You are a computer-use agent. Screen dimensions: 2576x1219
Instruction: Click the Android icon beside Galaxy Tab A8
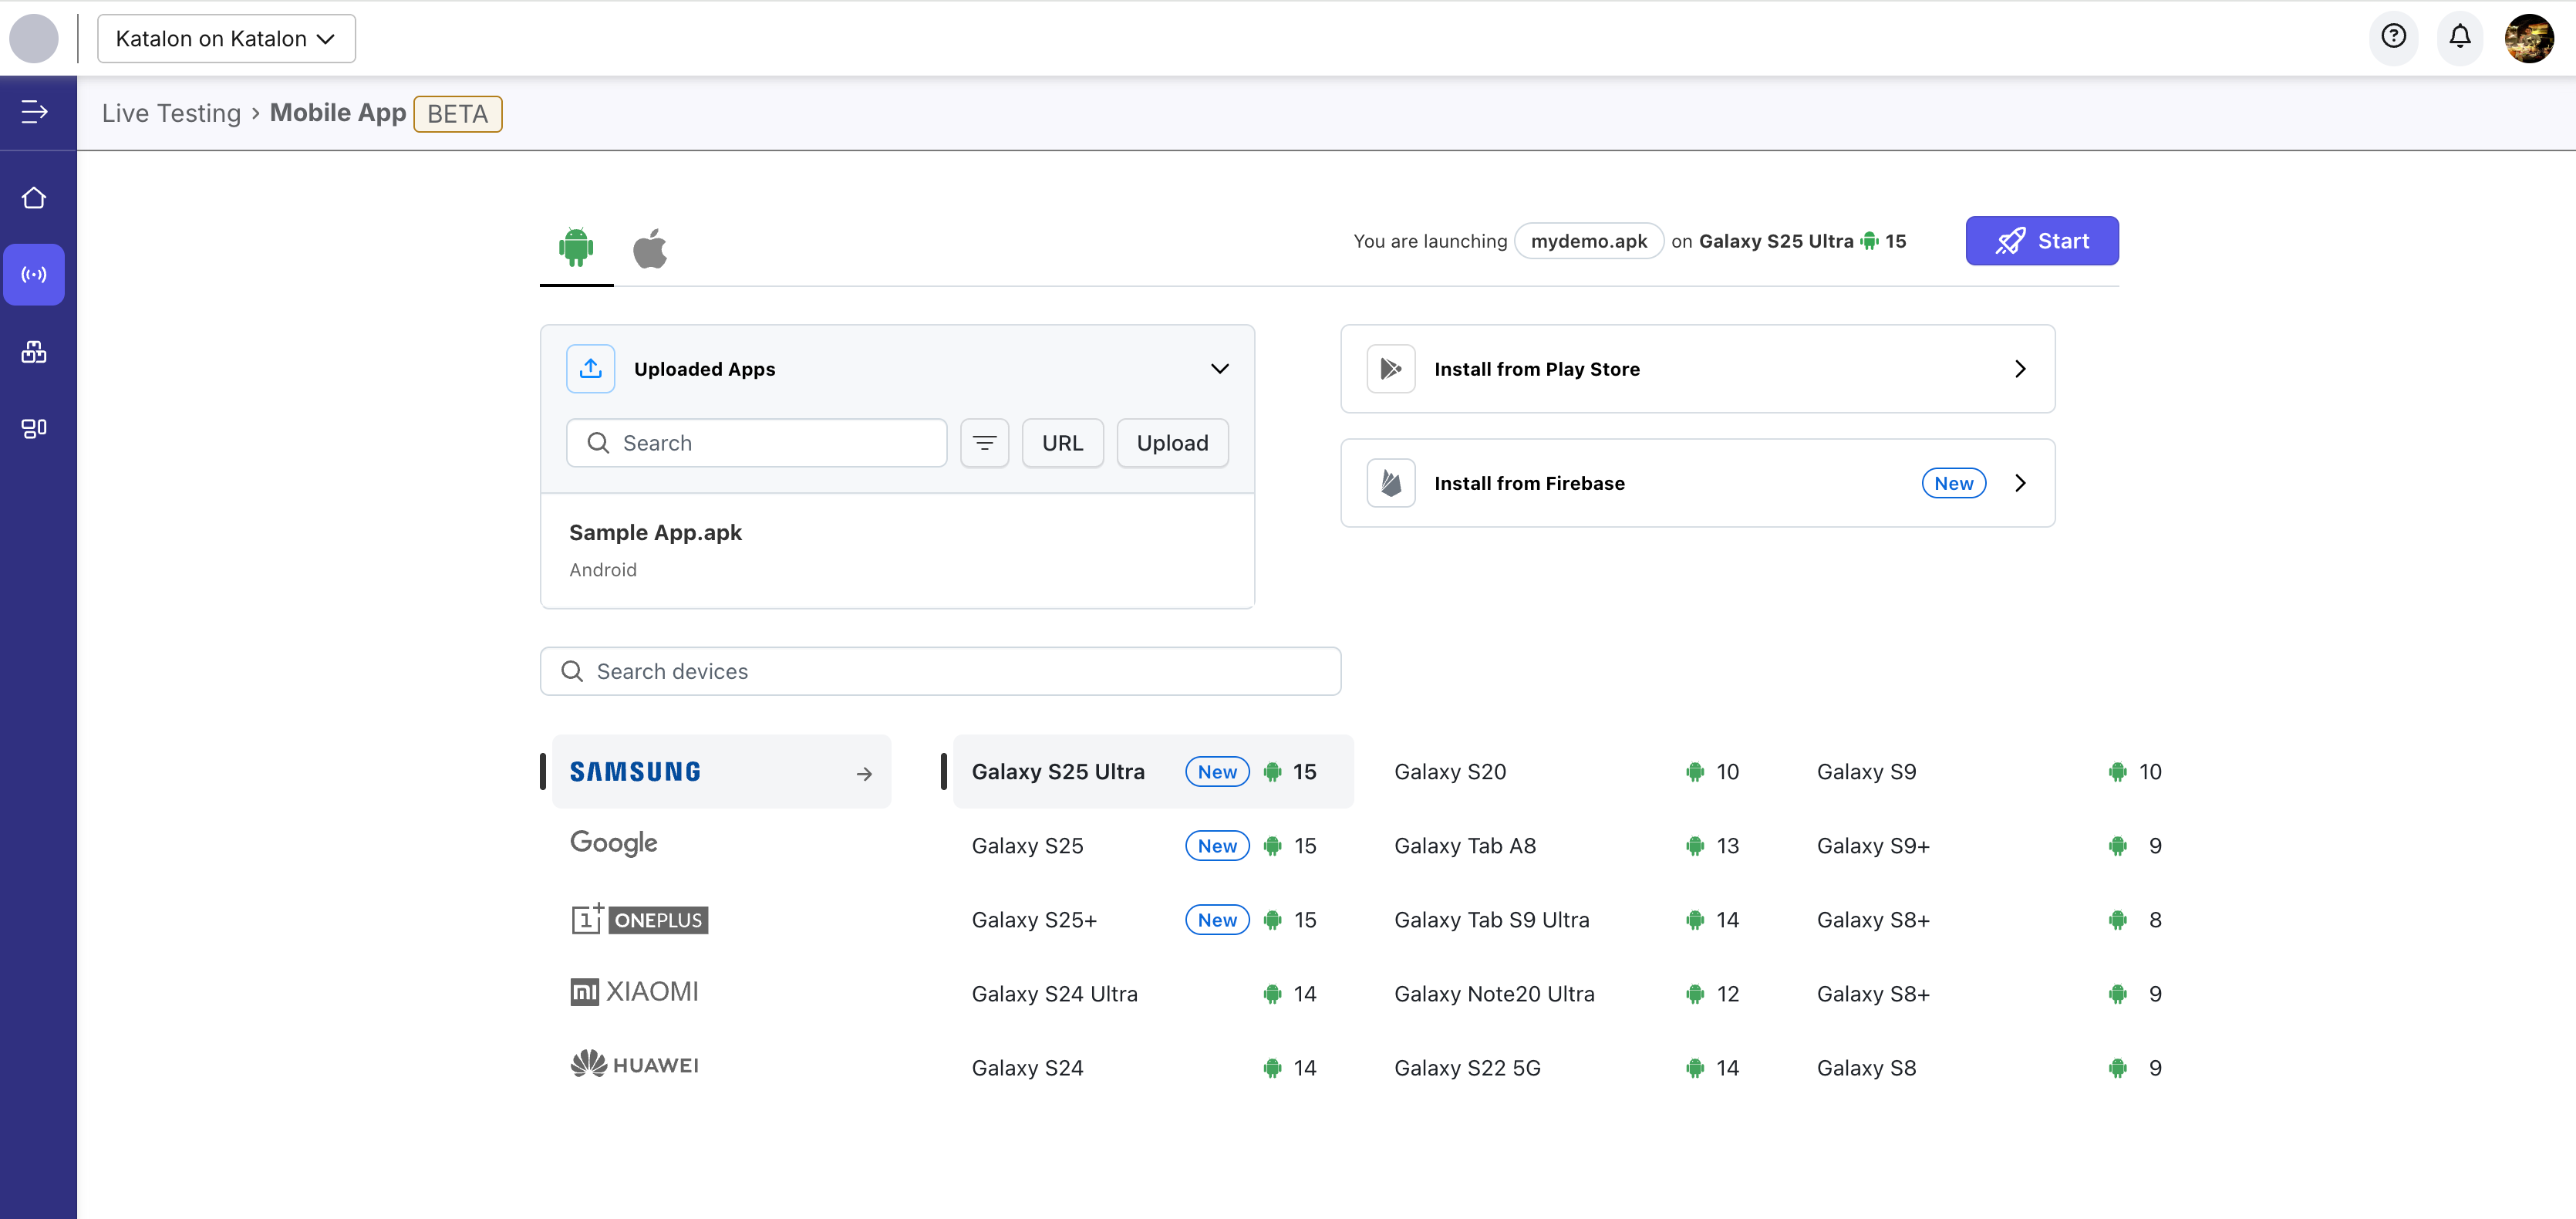click(x=1695, y=846)
